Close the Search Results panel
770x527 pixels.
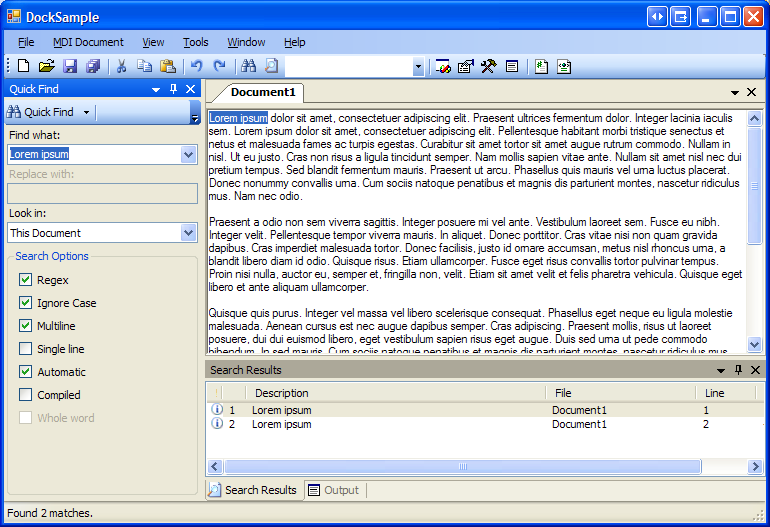(x=755, y=370)
